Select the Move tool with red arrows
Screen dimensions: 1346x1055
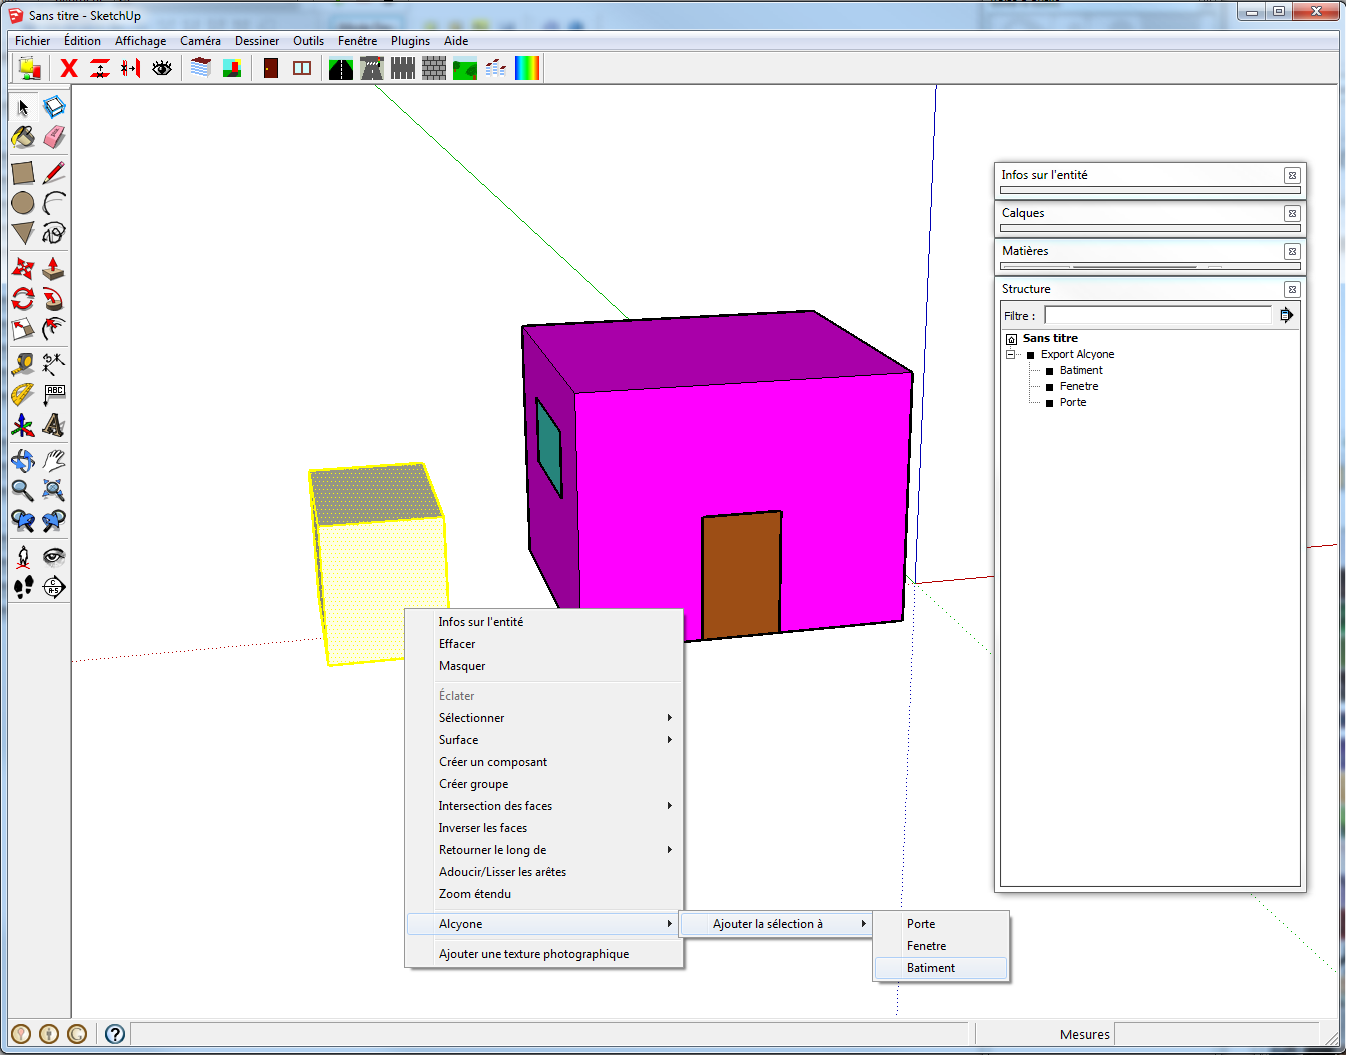tap(23, 268)
